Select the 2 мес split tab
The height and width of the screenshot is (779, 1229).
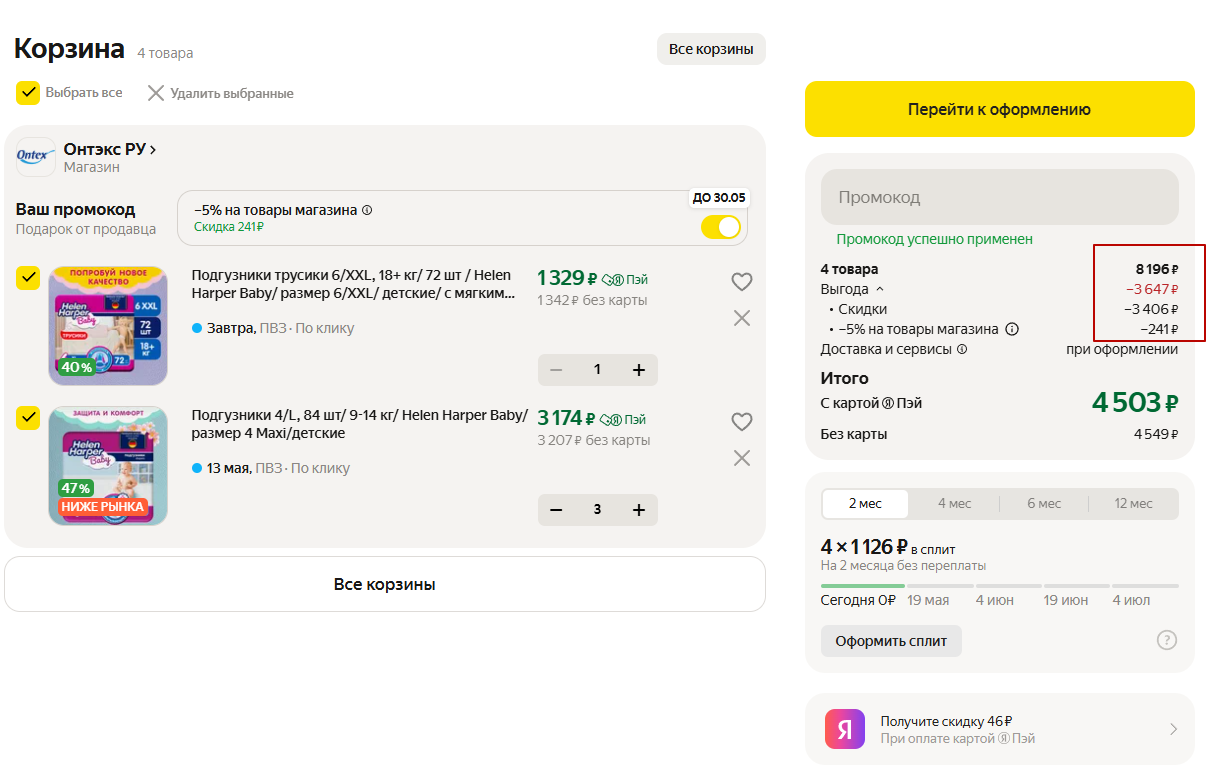865,503
